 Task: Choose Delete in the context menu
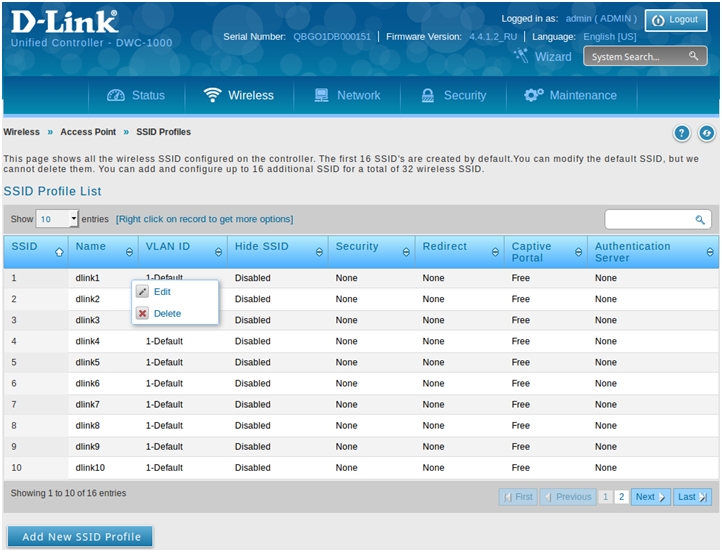pyautogui.click(x=166, y=314)
